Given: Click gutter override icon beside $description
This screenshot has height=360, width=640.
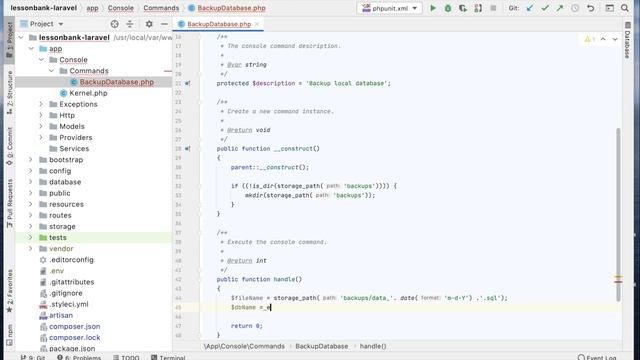Looking at the screenshot, I should coord(187,83).
